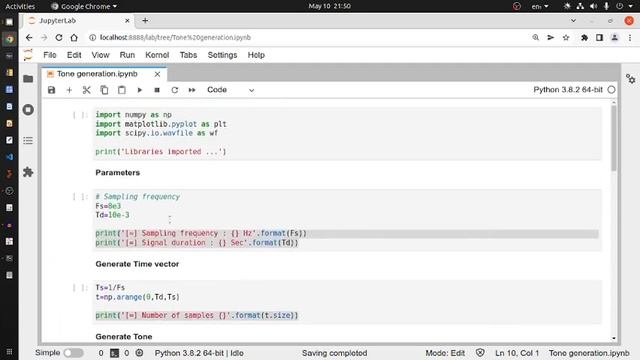Click the Generate Tone heading
This screenshot has height=360, width=640.
tap(124, 337)
